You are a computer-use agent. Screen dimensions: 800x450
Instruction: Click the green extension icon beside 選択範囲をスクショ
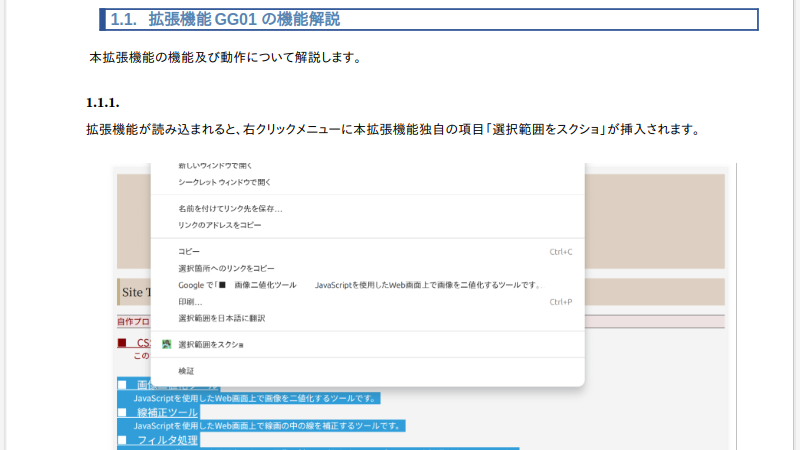pos(167,344)
